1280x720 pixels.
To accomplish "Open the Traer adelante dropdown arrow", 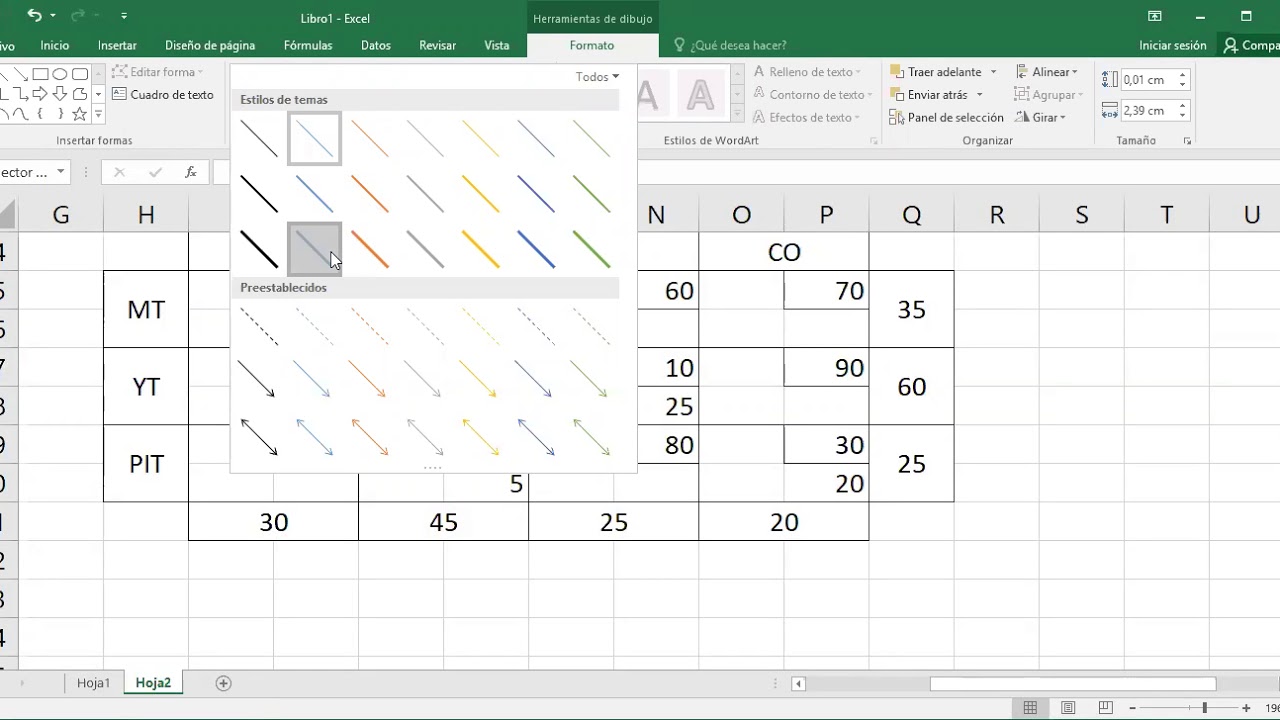I will pyautogui.click(x=993, y=72).
